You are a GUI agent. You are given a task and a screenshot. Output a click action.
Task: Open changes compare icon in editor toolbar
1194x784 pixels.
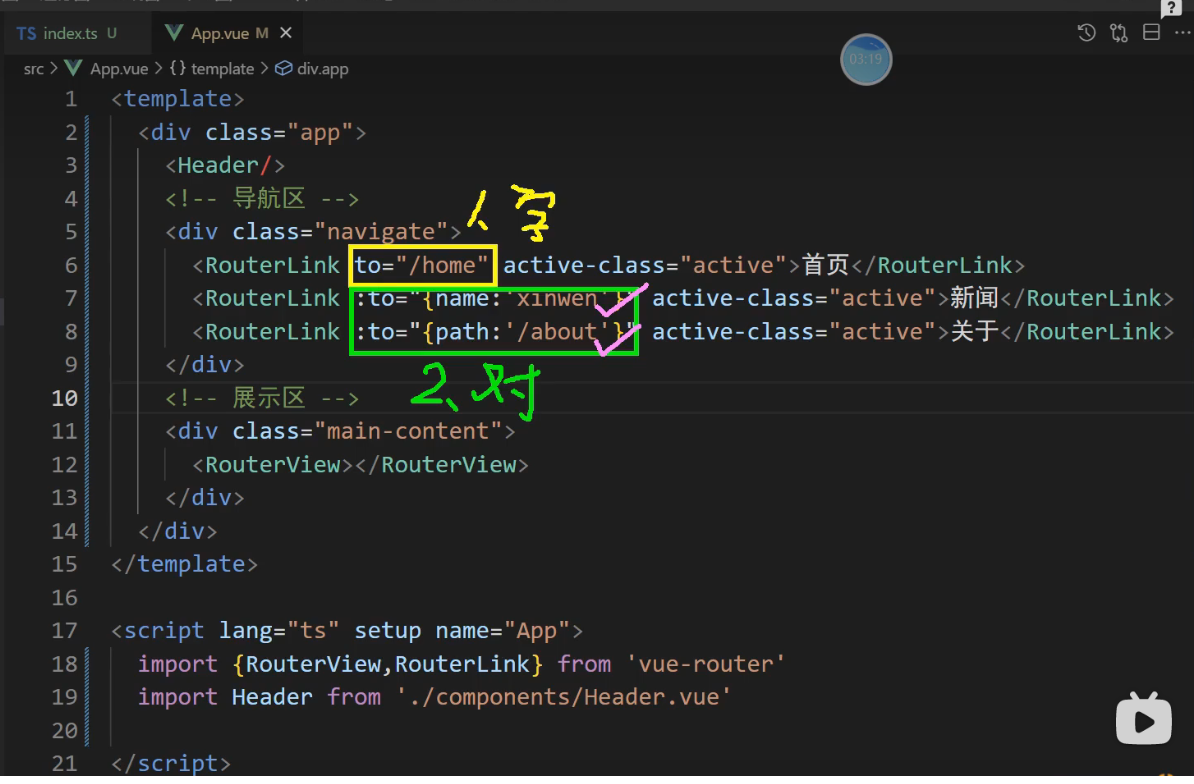coord(1119,33)
